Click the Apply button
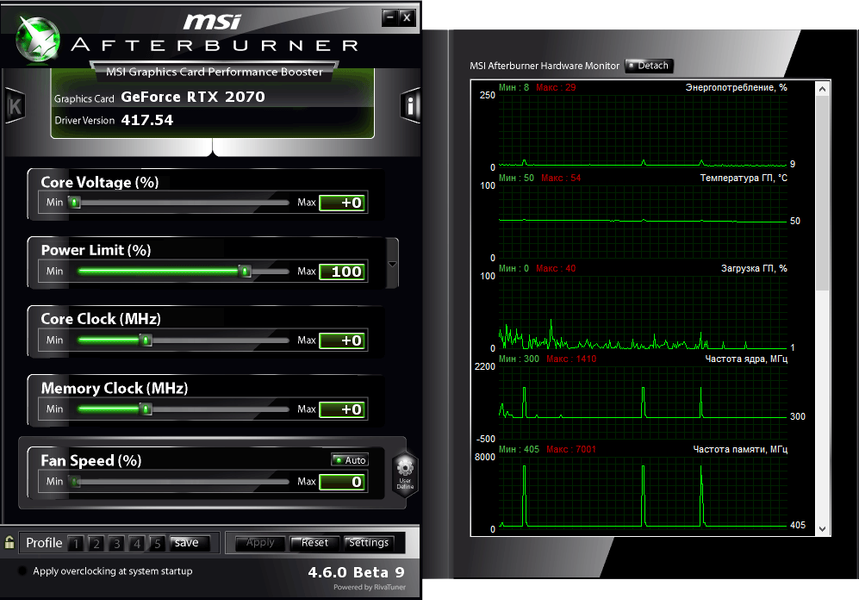The image size is (859, 600). tap(260, 542)
